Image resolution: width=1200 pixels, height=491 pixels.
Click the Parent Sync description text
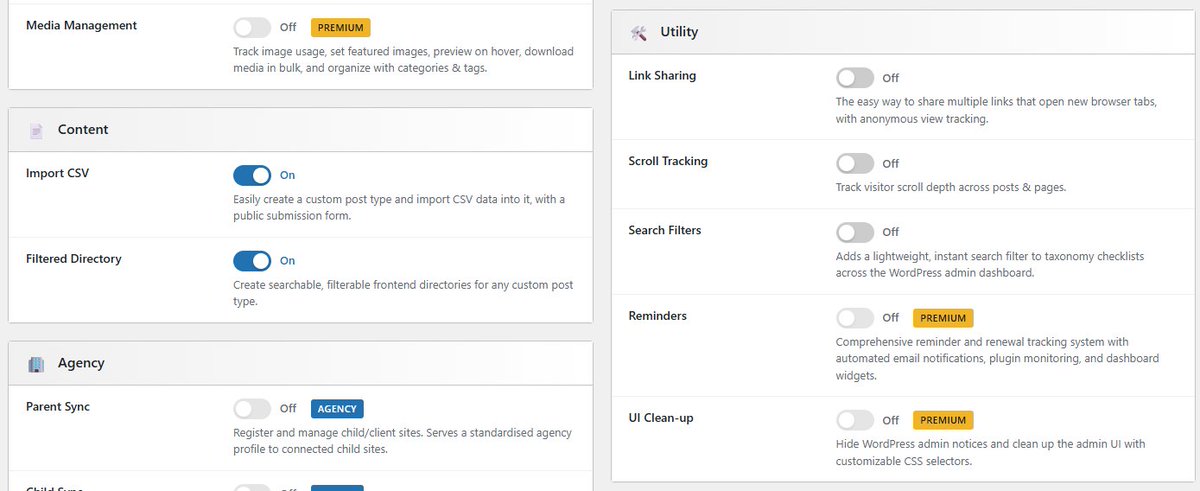tap(402, 441)
